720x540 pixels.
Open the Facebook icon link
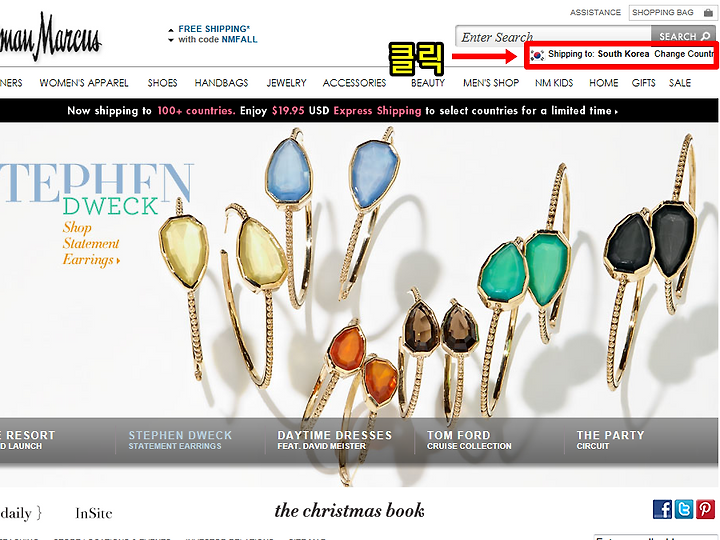click(x=662, y=509)
